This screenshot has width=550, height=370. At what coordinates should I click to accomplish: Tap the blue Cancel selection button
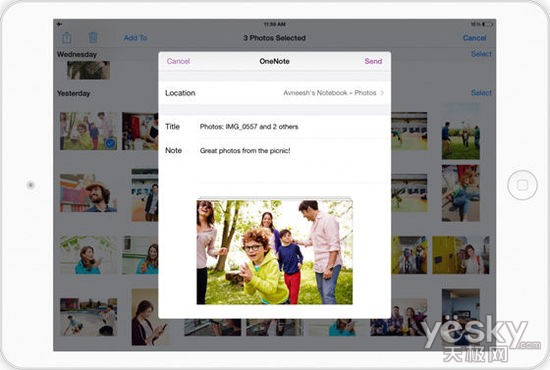pyautogui.click(x=475, y=38)
